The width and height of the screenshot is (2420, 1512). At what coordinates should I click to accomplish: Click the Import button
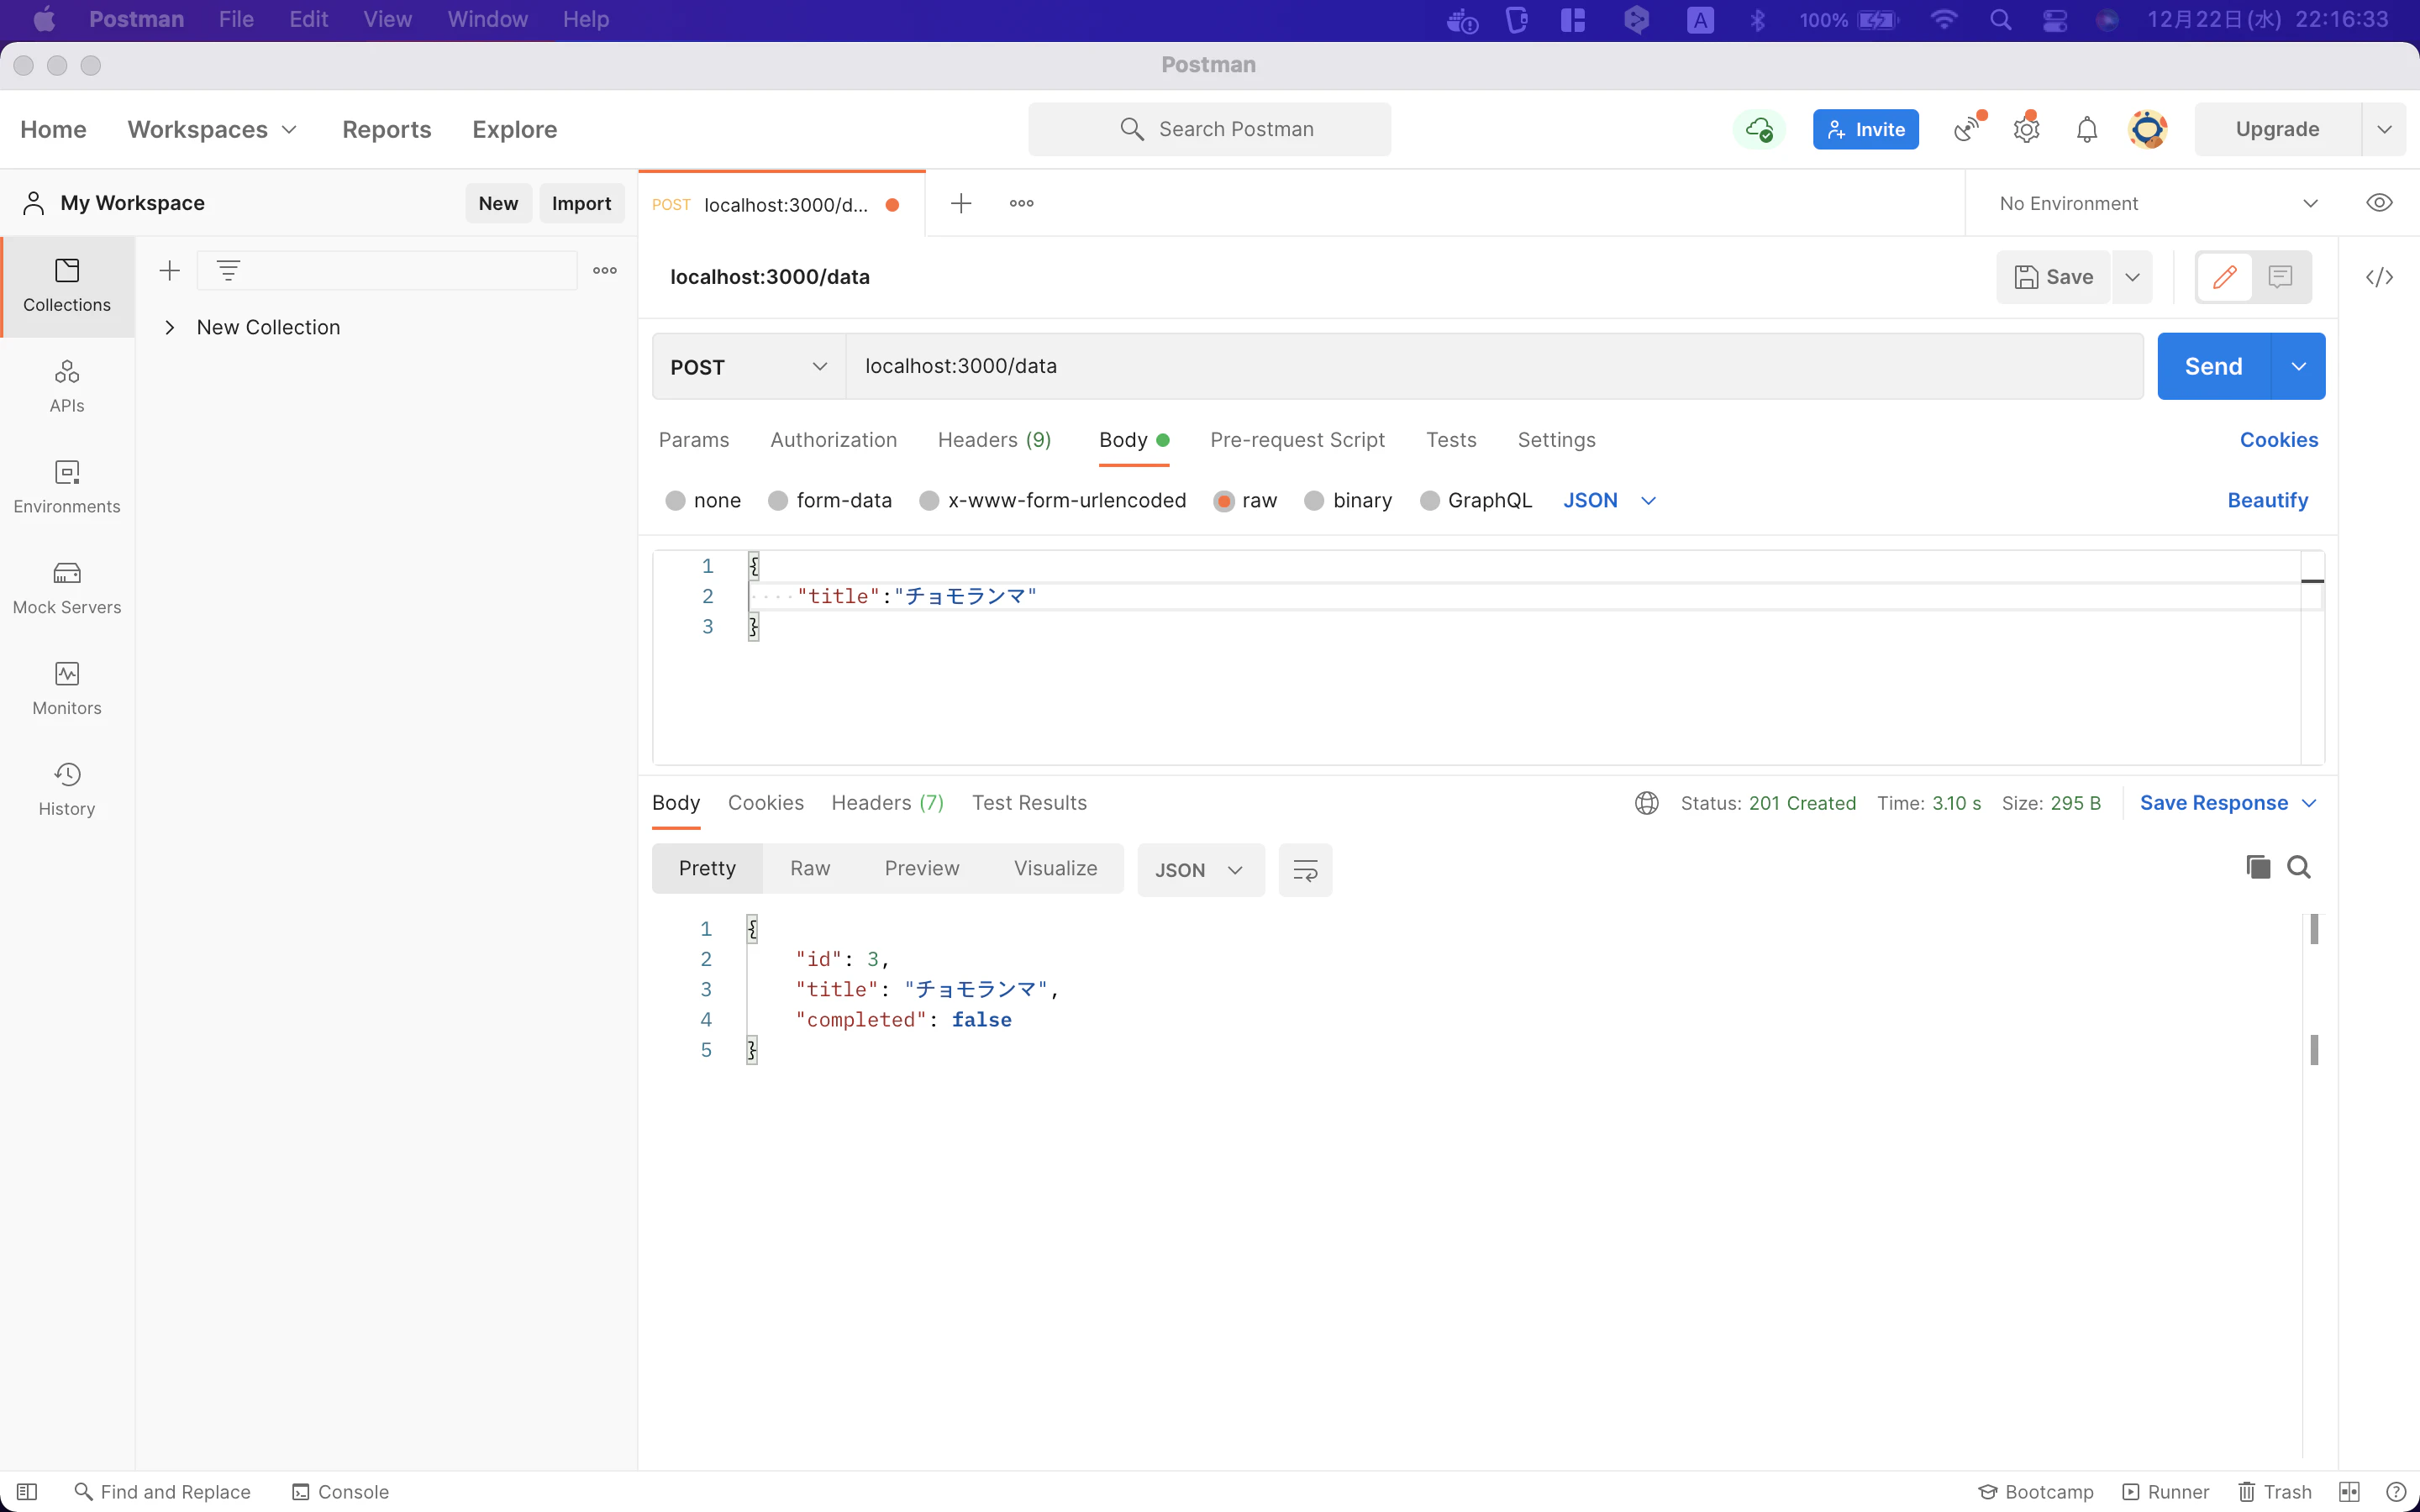point(581,203)
